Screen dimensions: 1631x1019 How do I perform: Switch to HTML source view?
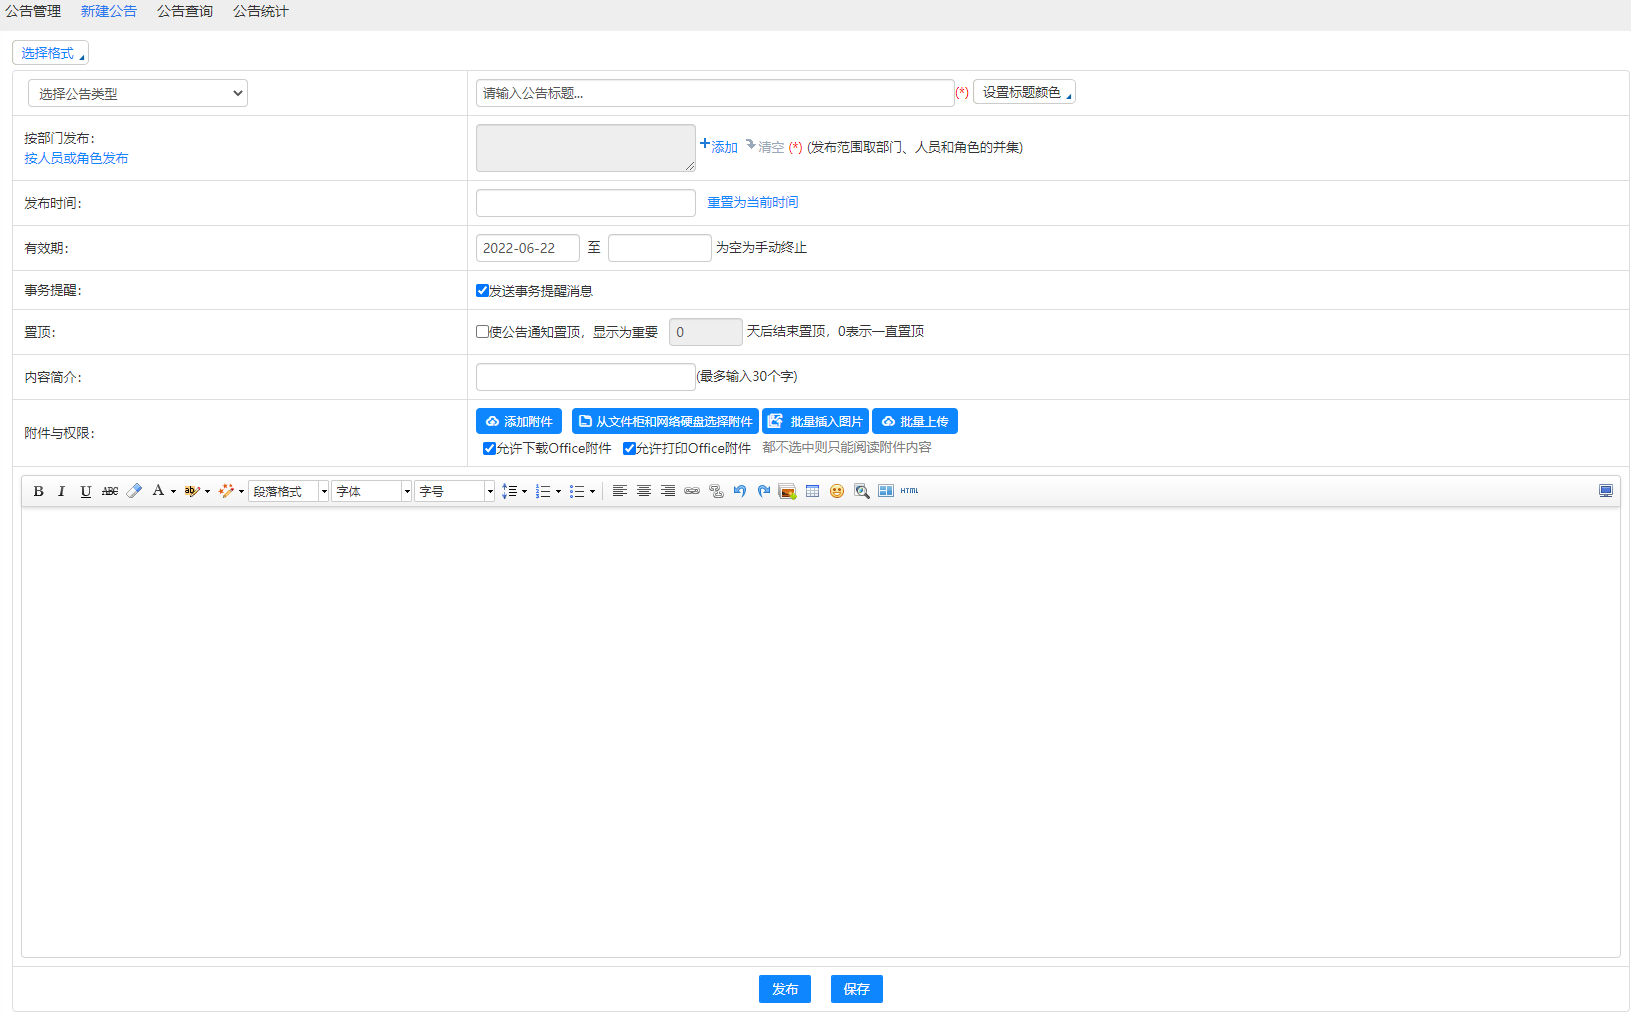click(909, 491)
